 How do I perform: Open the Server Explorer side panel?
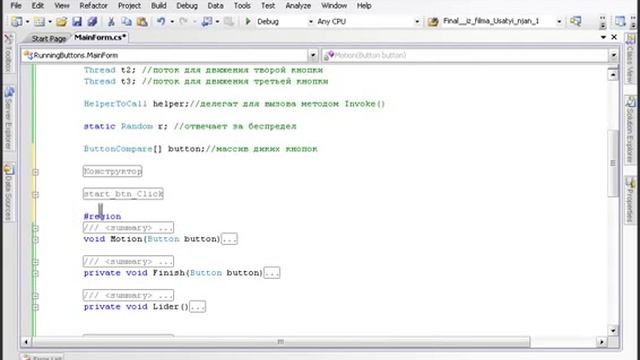pyautogui.click(x=9, y=118)
